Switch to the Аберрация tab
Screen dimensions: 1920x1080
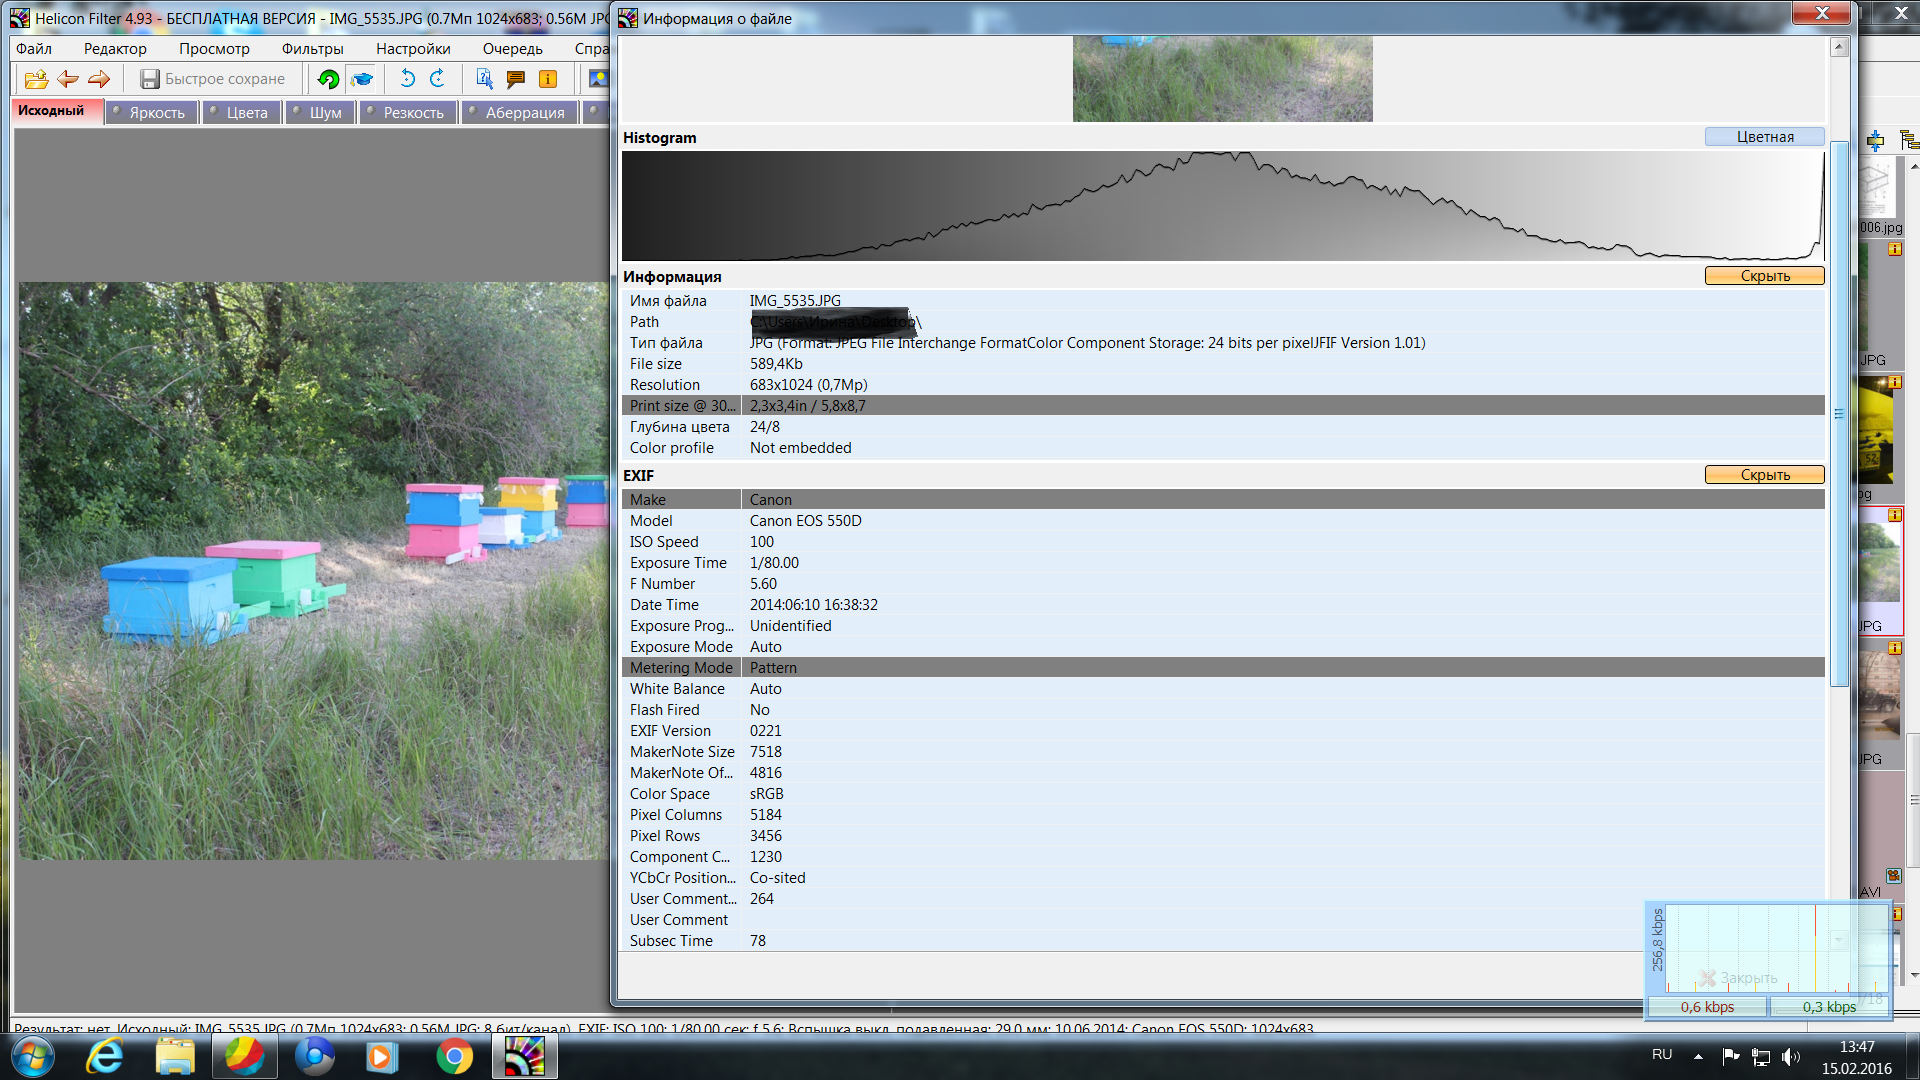[x=524, y=112]
